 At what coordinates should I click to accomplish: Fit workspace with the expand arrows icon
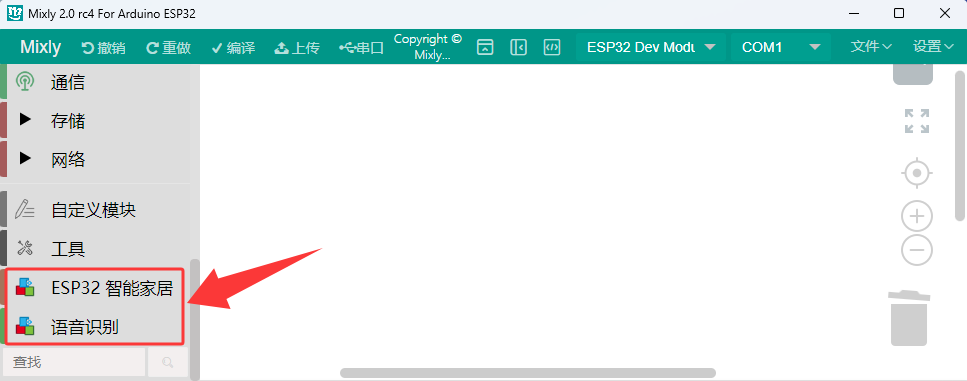[x=916, y=121]
